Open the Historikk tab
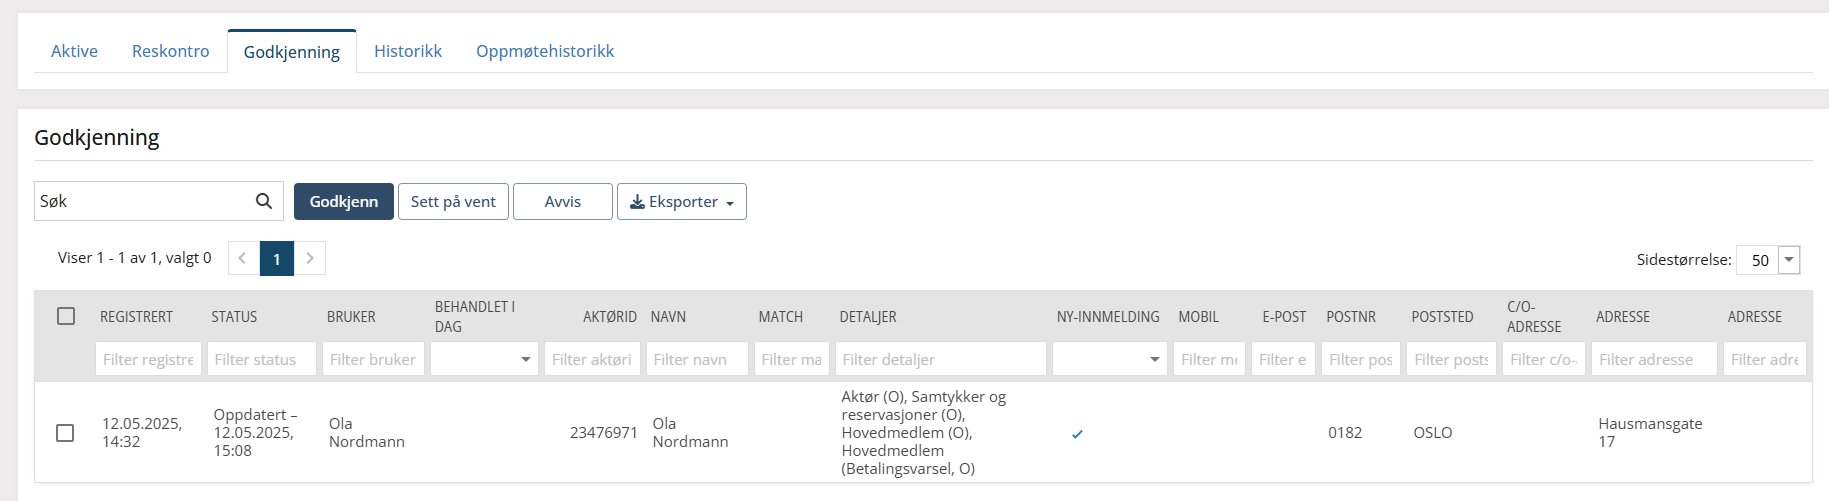This screenshot has height=501, width=1829. point(408,51)
